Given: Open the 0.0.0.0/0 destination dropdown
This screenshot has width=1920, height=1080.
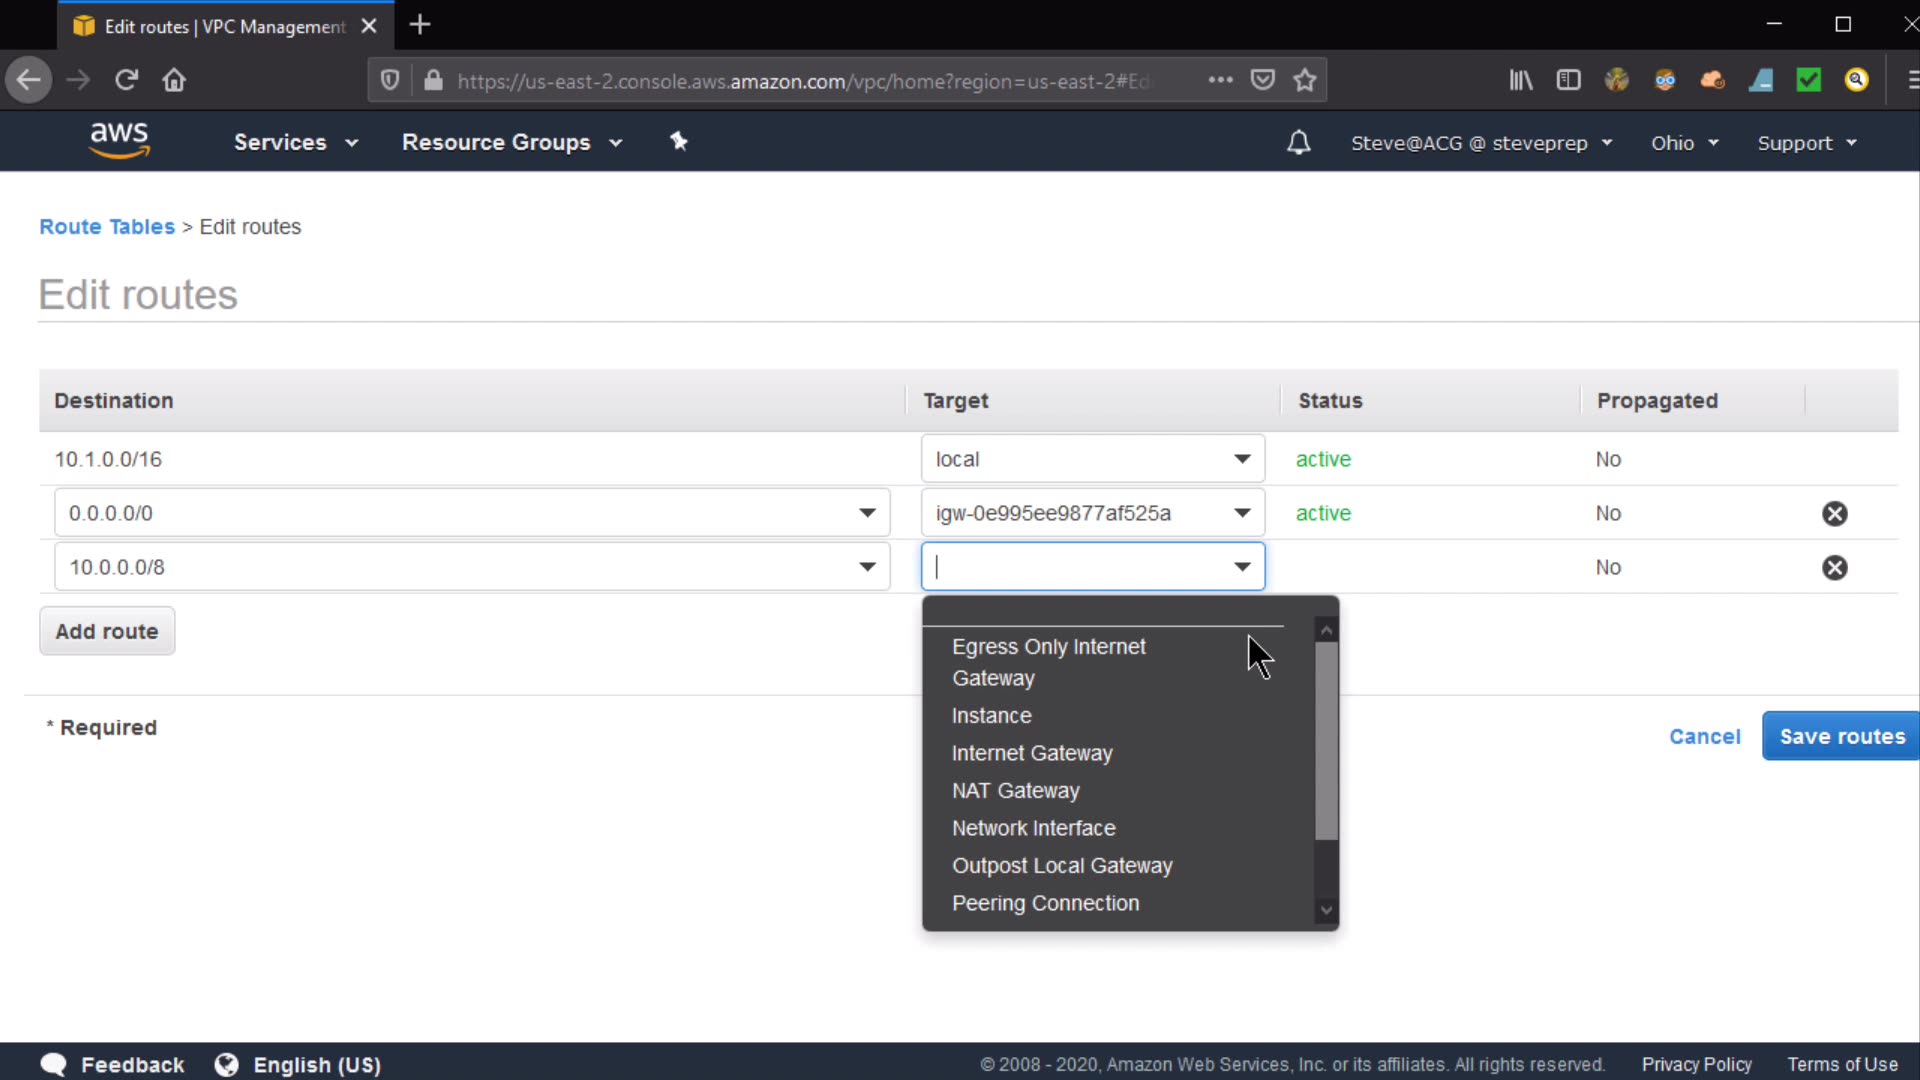Looking at the screenshot, I should click(867, 513).
